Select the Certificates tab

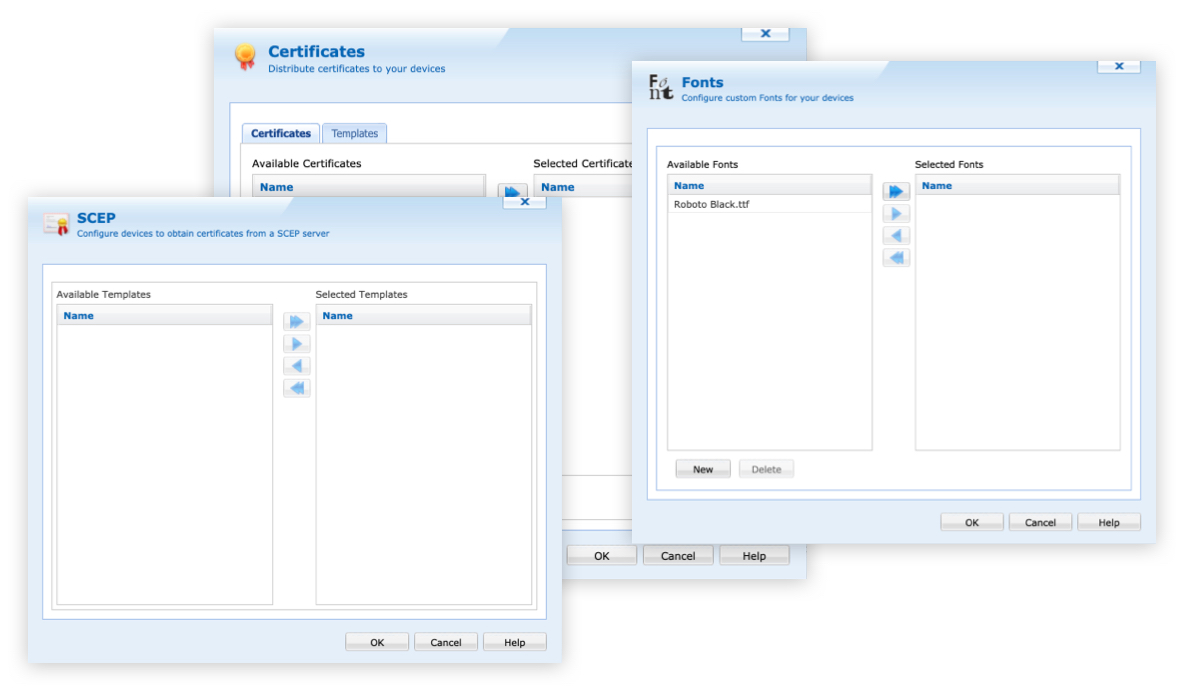click(x=280, y=133)
